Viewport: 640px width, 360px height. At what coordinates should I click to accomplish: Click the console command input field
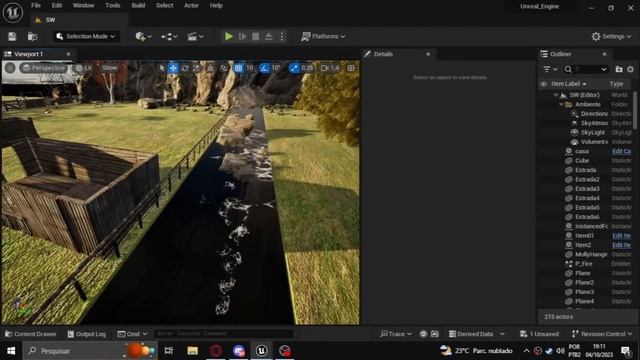223,333
